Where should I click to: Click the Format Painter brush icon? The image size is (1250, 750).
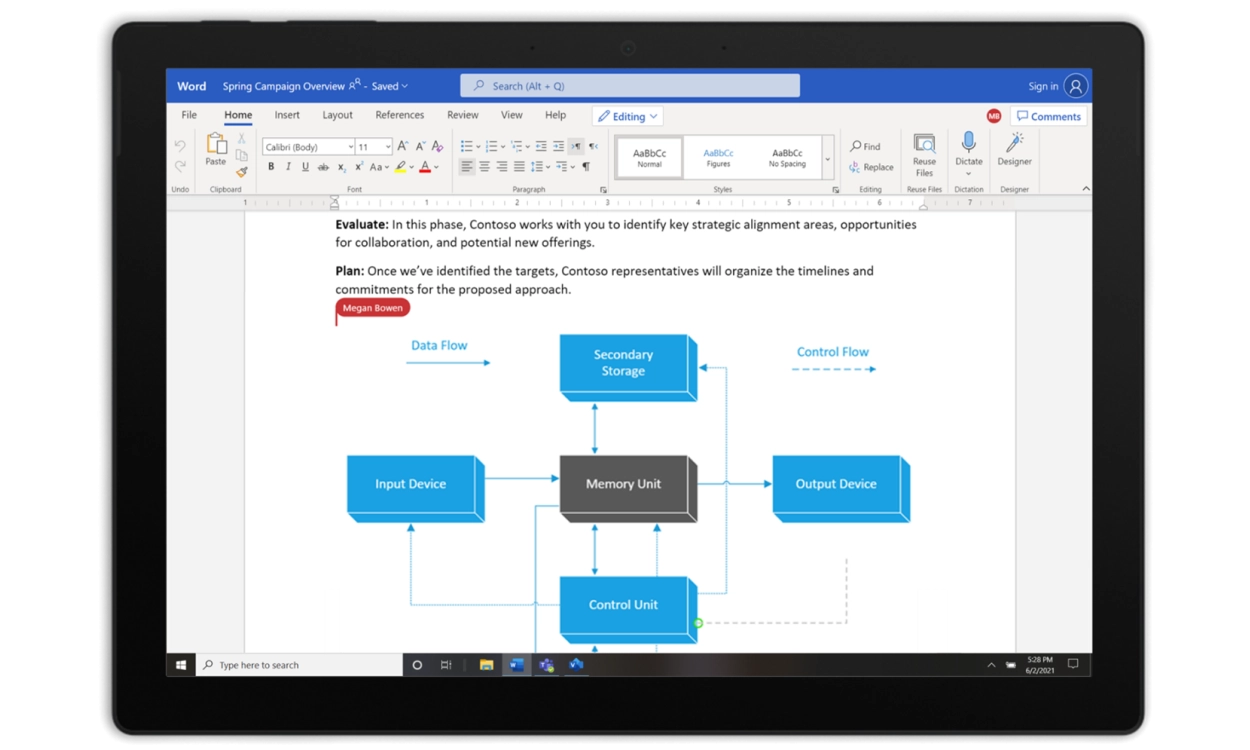point(242,172)
